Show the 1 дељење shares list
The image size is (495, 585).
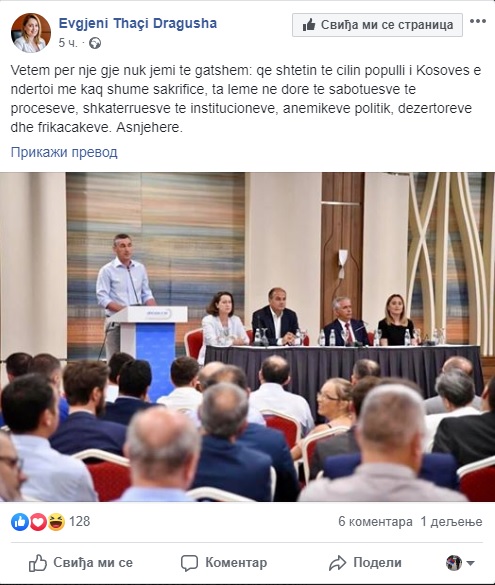451,521
